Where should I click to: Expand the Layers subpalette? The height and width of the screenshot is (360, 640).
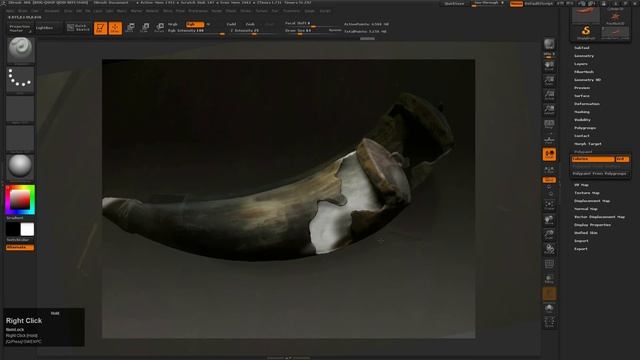[x=581, y=64]
